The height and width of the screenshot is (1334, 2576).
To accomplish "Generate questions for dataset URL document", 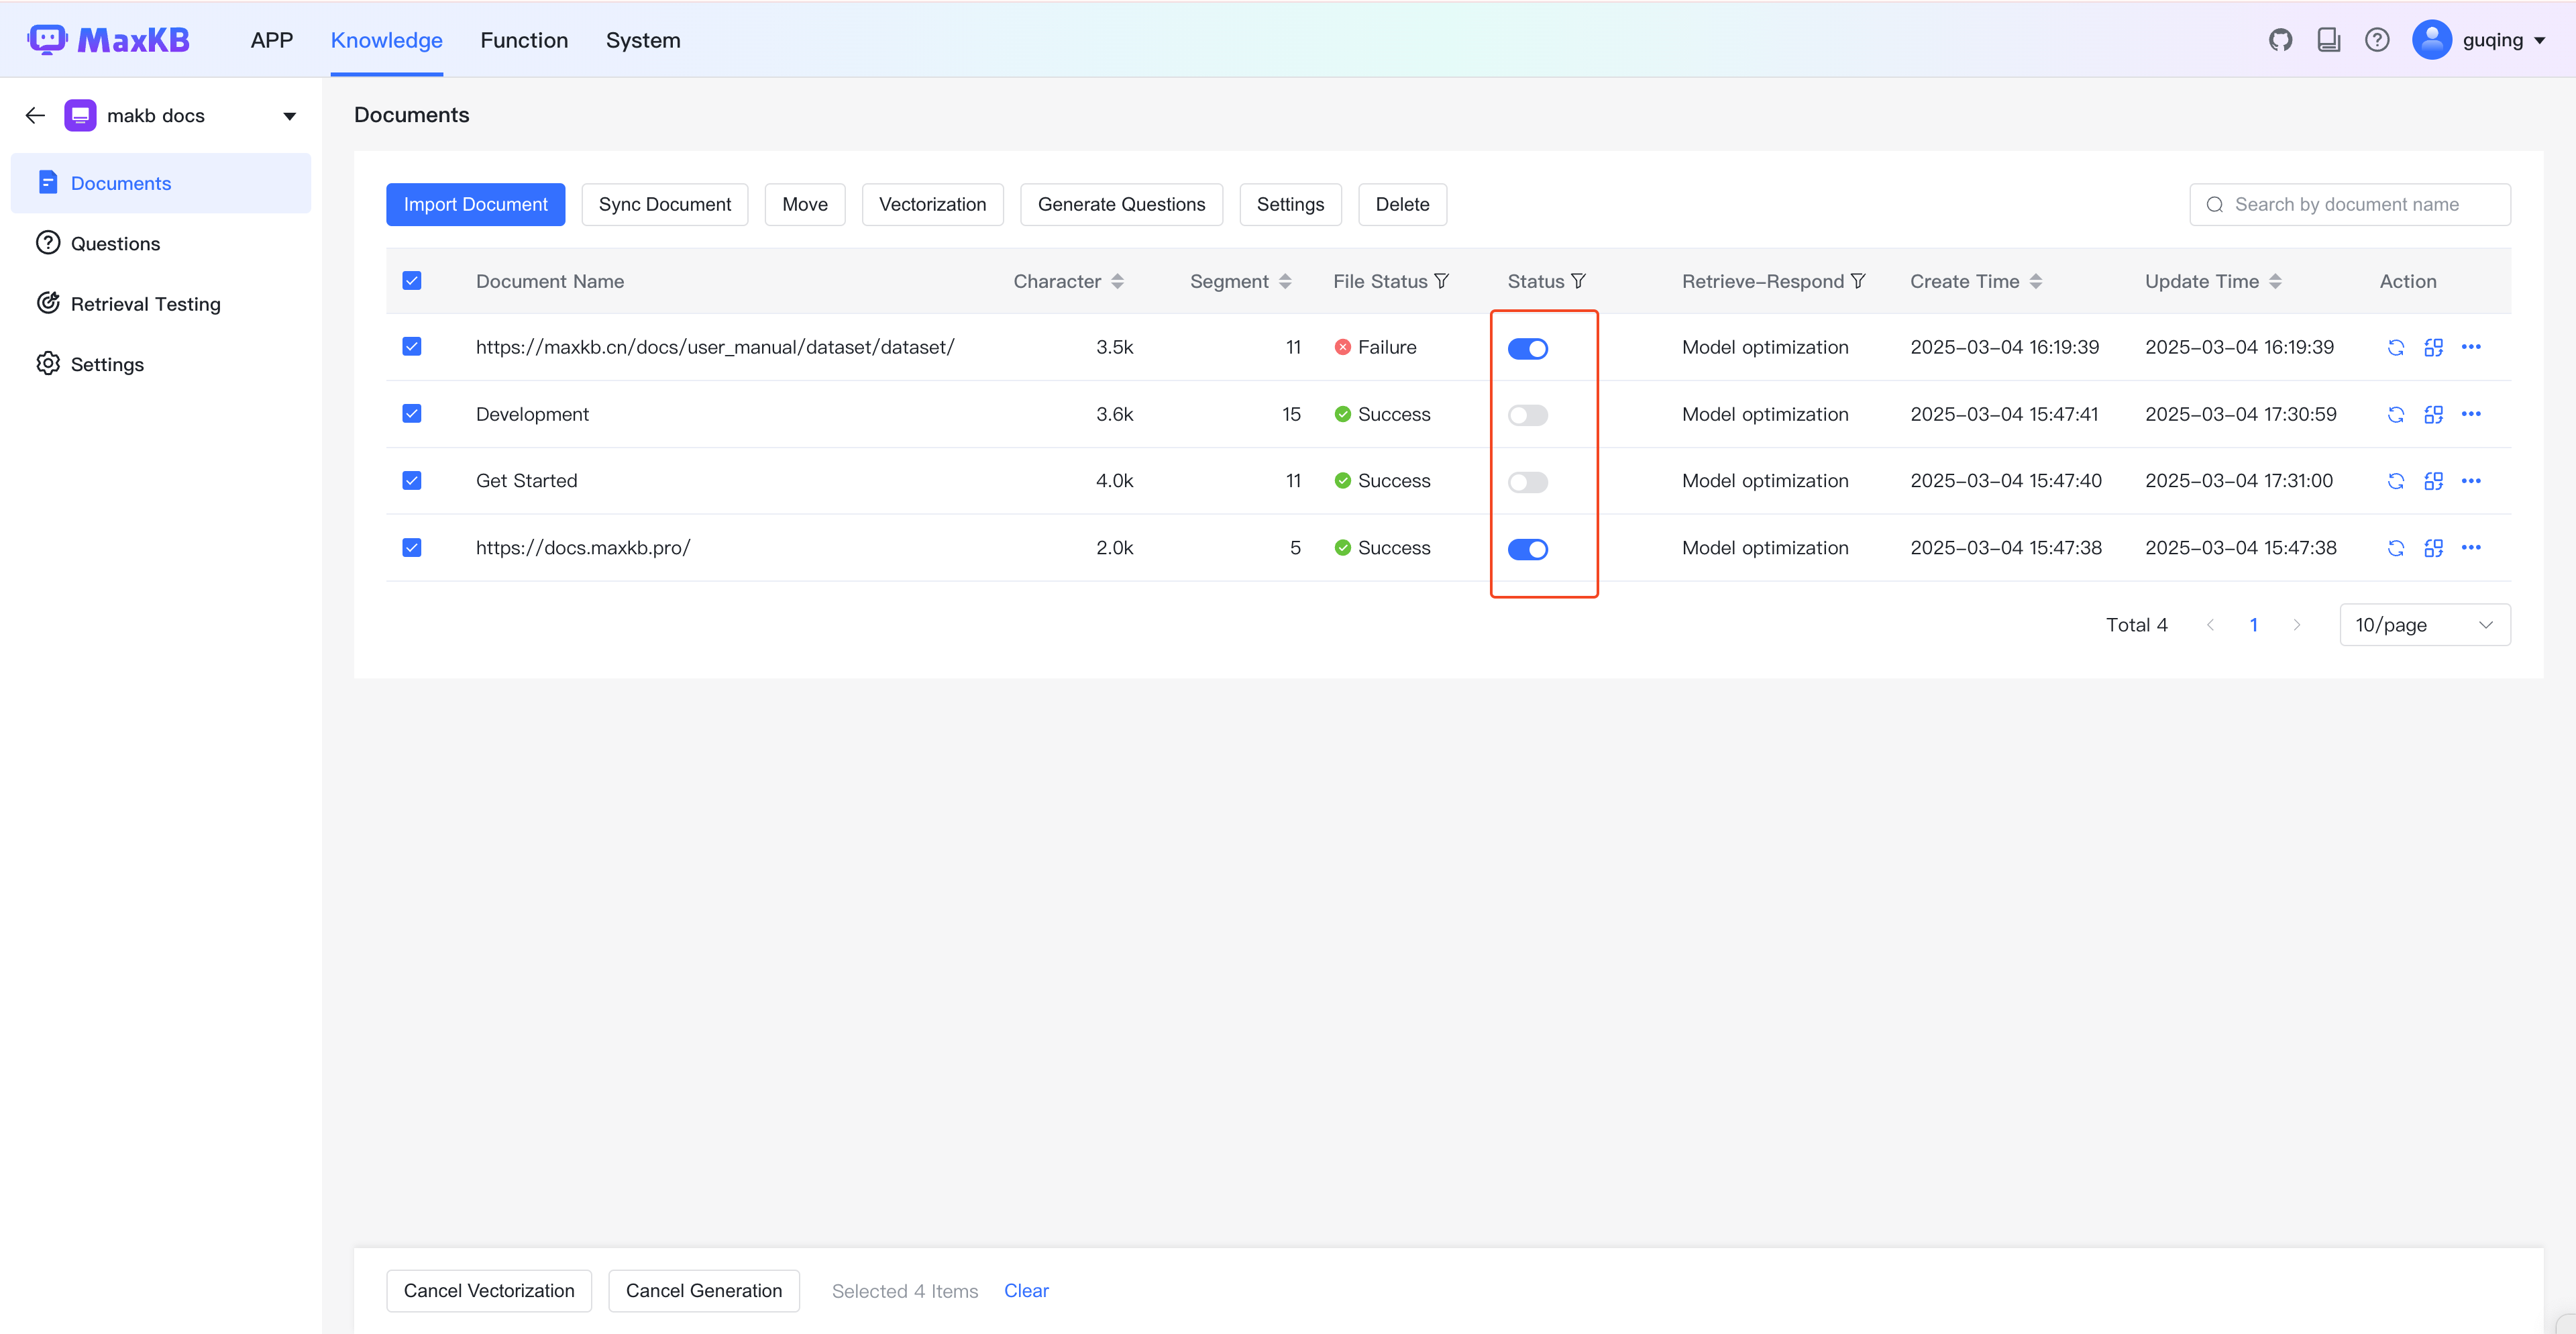I will click(2434, 348).
